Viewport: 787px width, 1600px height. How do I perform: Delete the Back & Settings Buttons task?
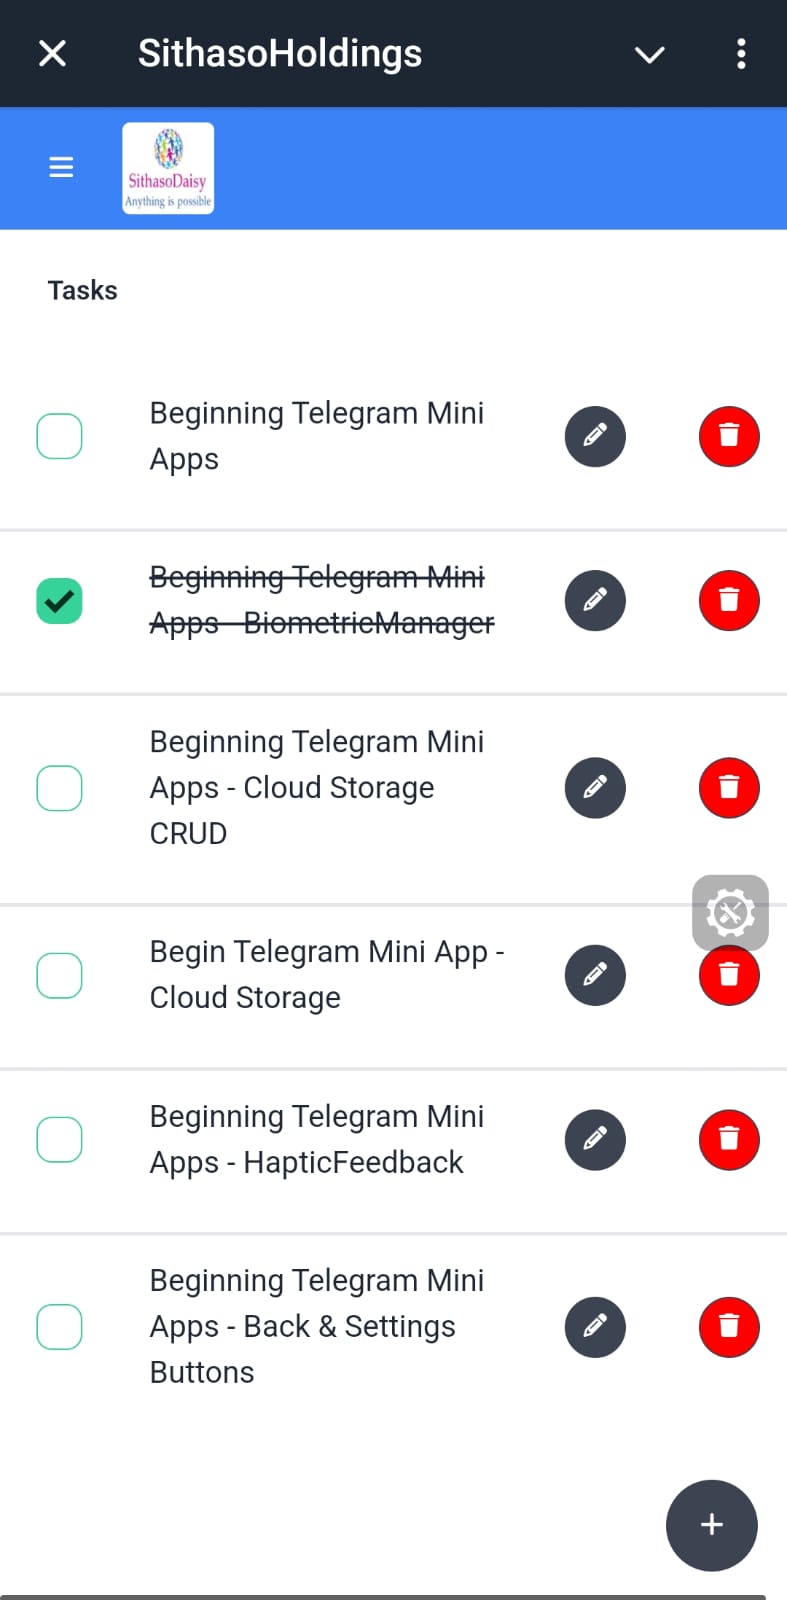point(729,1327)
